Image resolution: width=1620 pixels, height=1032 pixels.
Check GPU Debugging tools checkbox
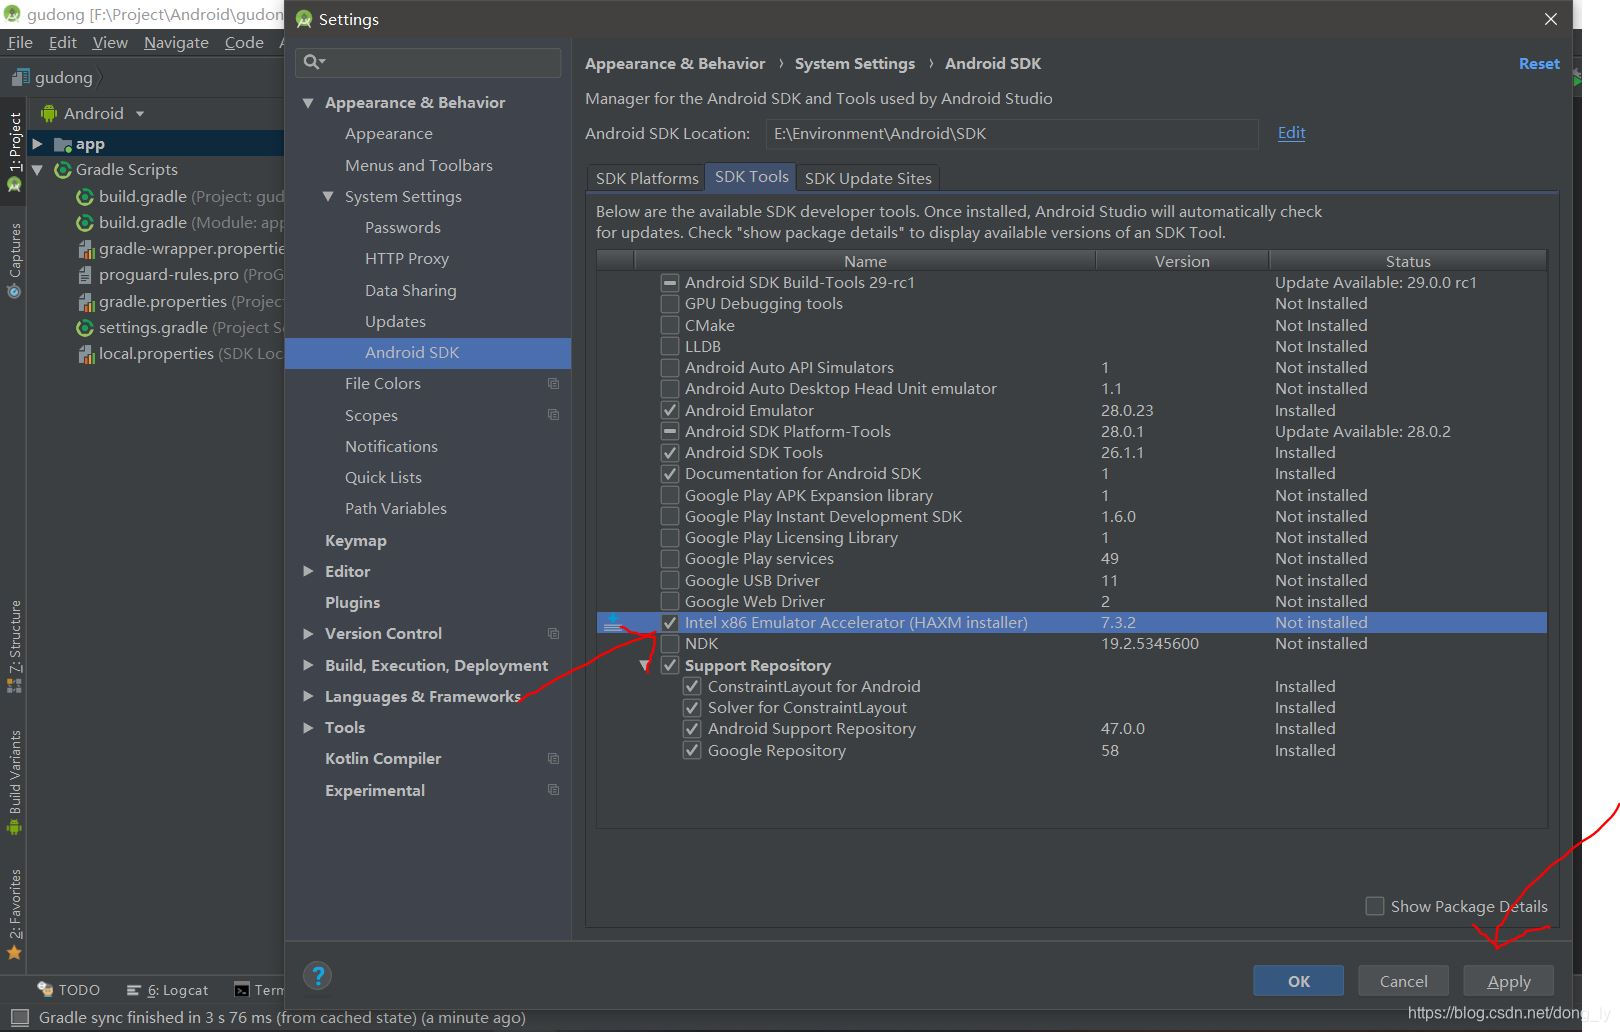(x=670, y=304)
